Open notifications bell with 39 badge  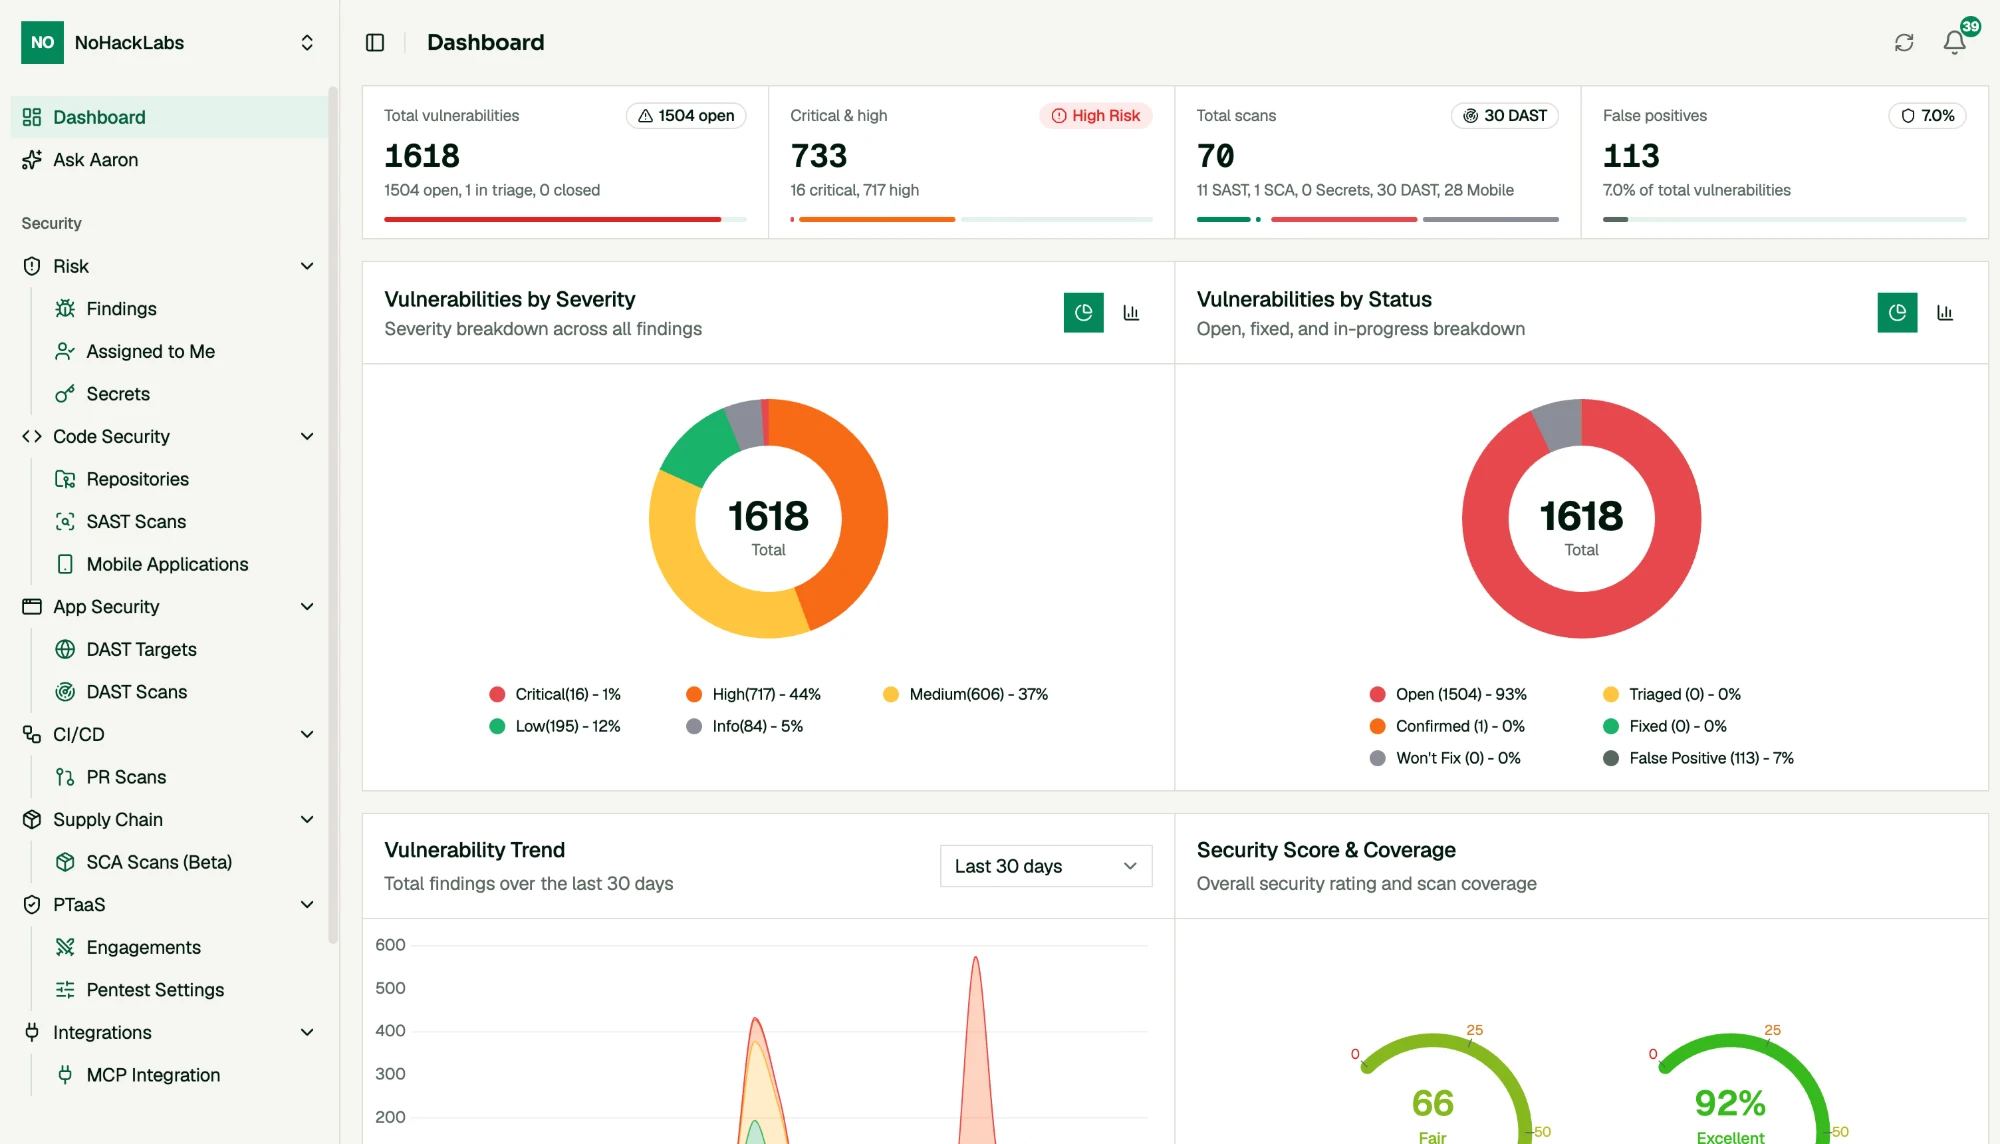pos(1955,42)
